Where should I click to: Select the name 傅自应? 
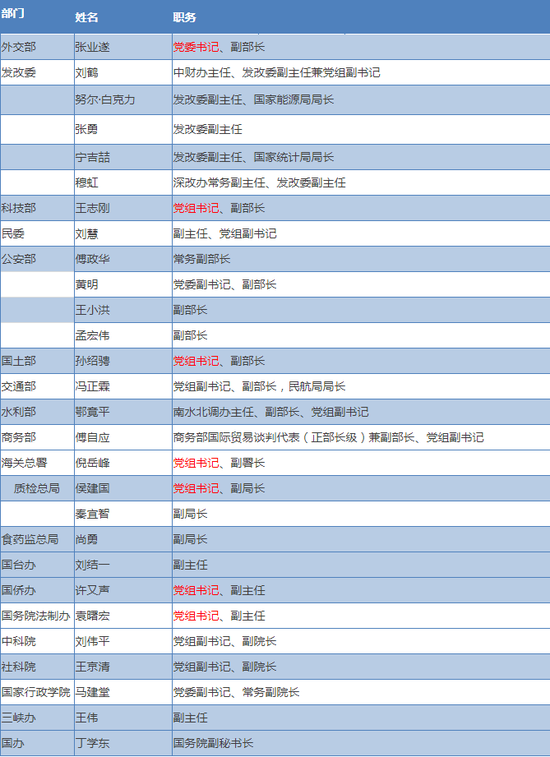click(x=92, y=437)
